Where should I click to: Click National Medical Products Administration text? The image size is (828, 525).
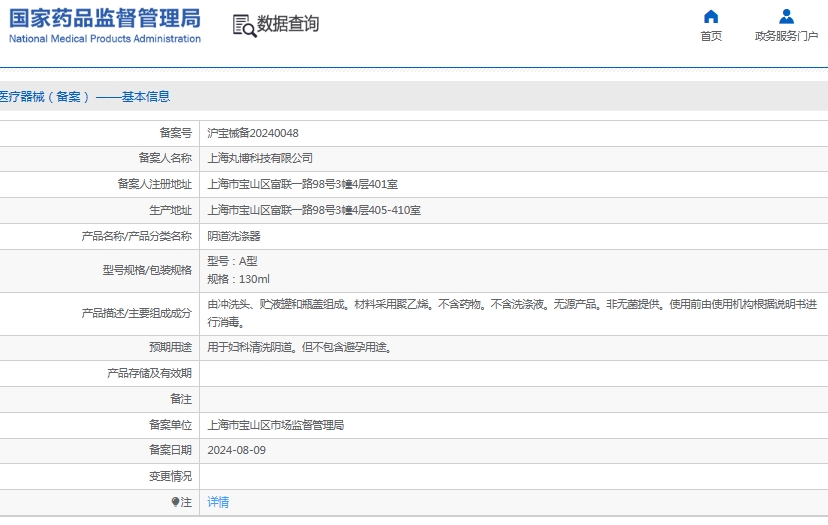click(x=105, y=39)
